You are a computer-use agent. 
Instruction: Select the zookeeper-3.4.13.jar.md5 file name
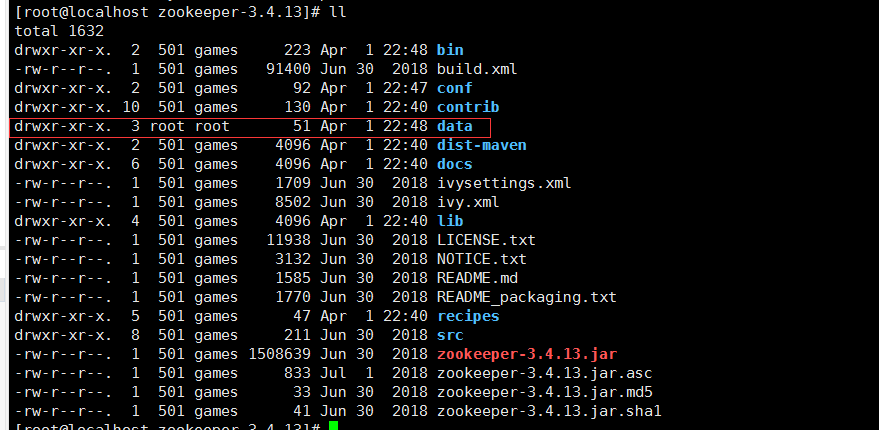click(x=544, y=392)
